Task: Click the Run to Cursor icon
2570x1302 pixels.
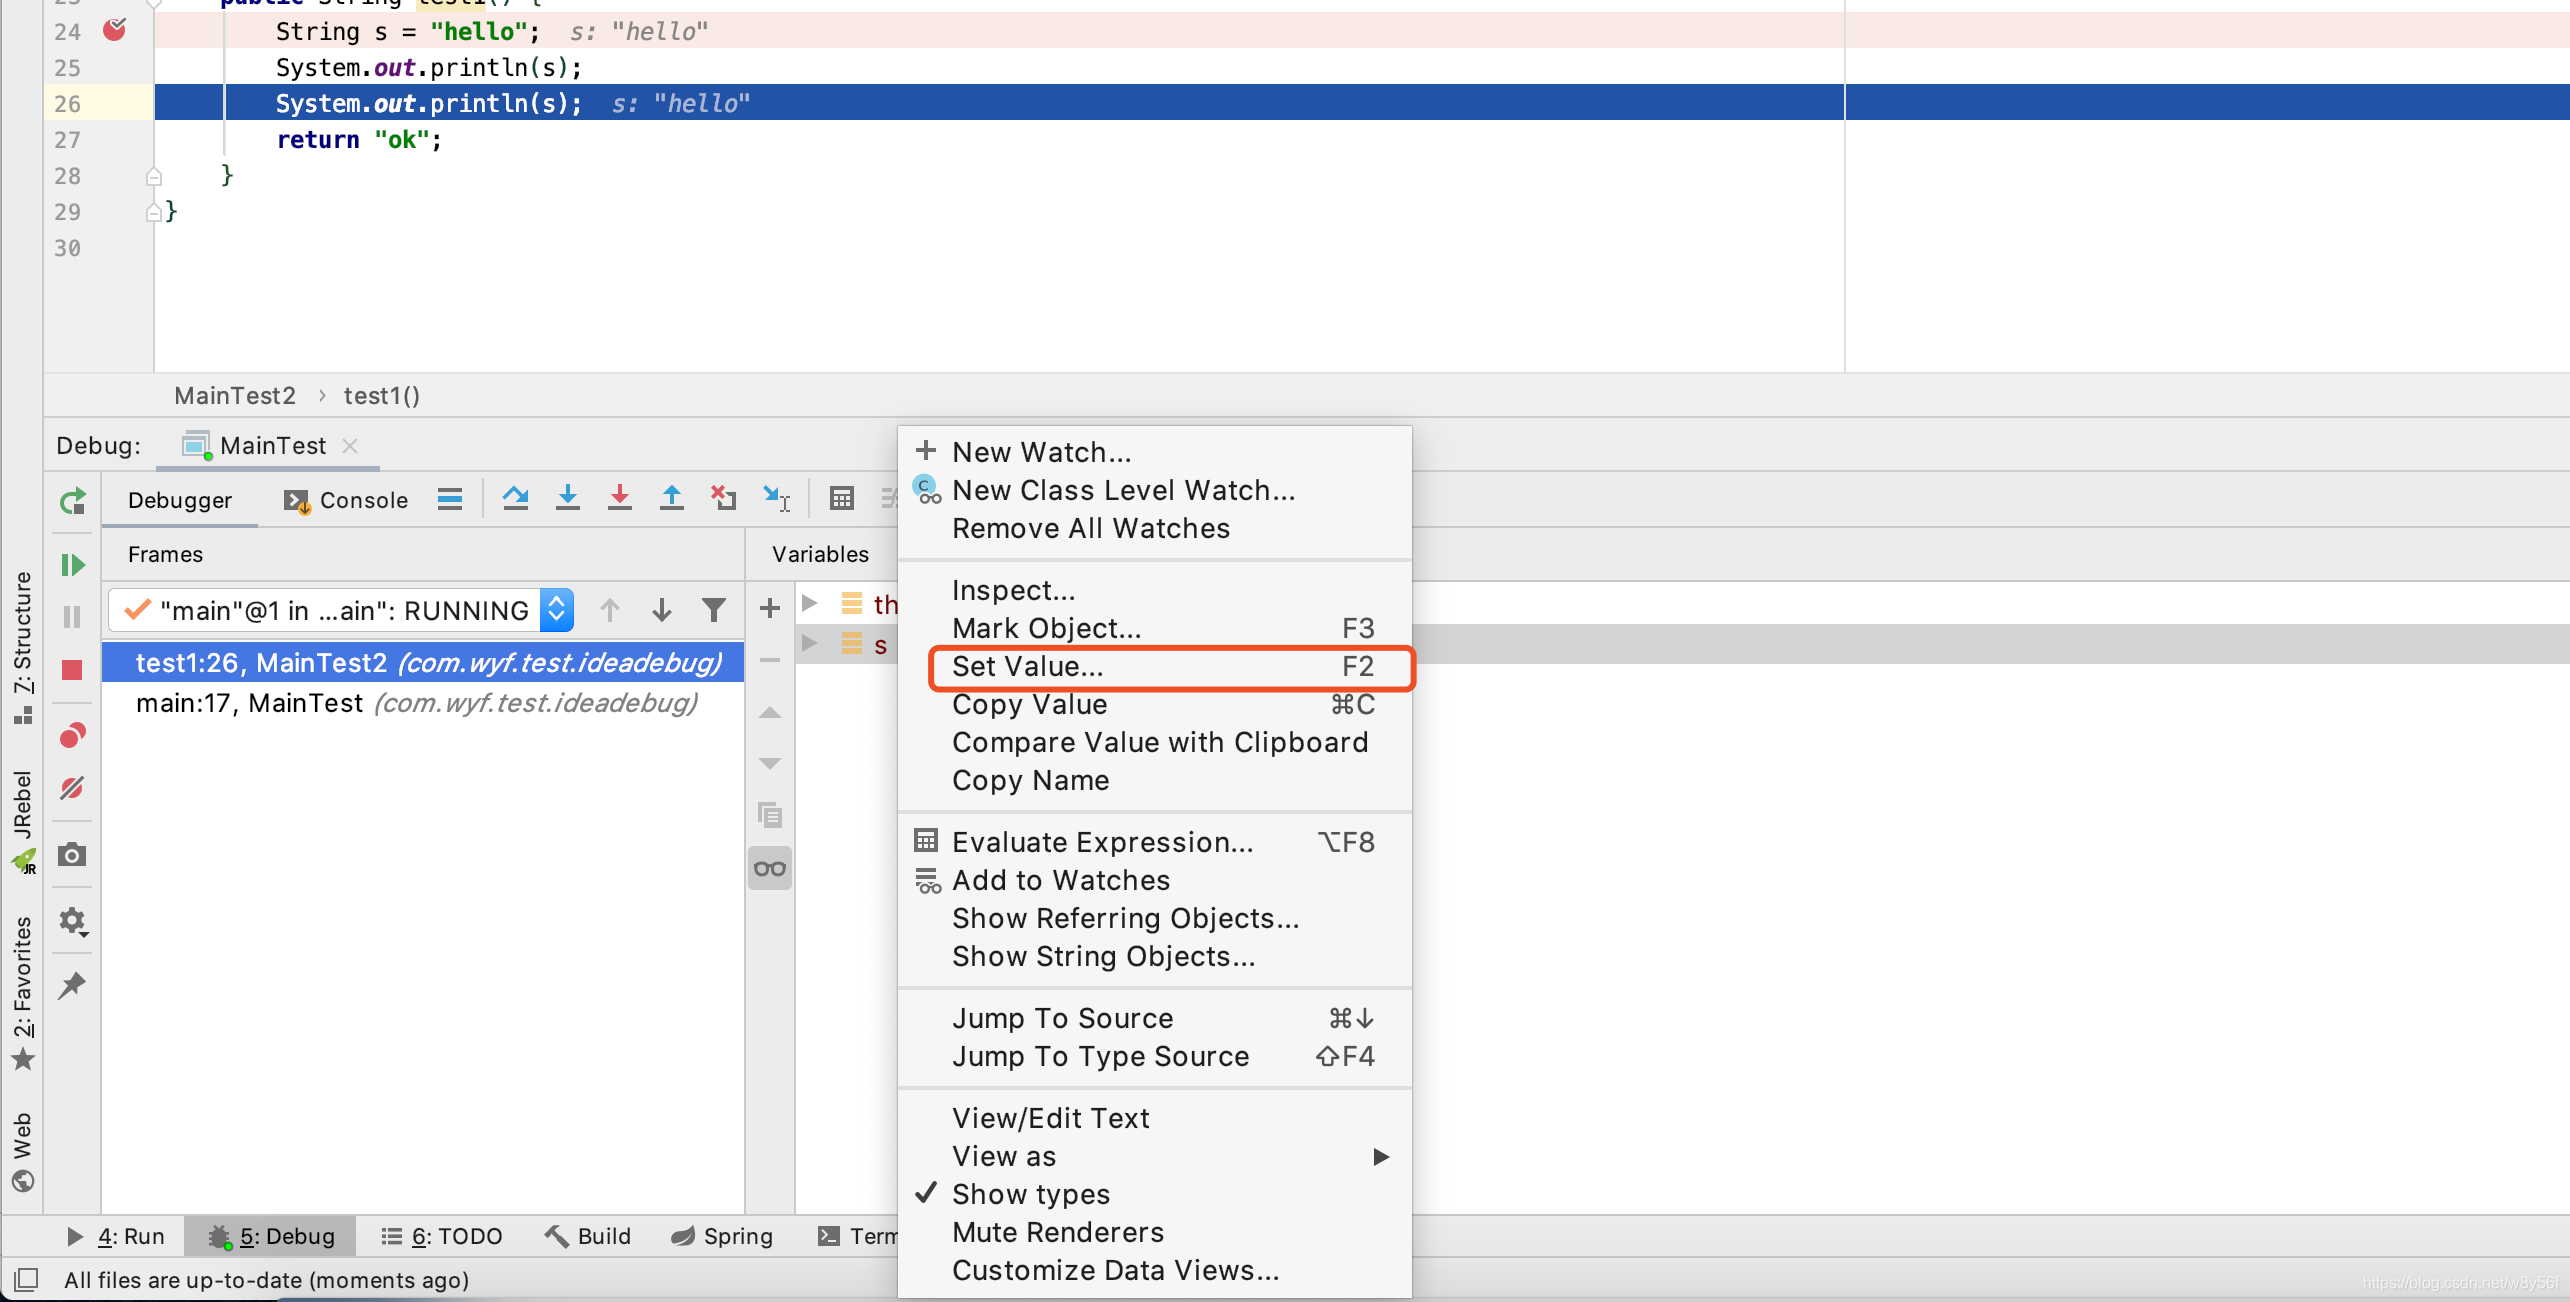Action: pyautogui.click(x=776, y=498)
